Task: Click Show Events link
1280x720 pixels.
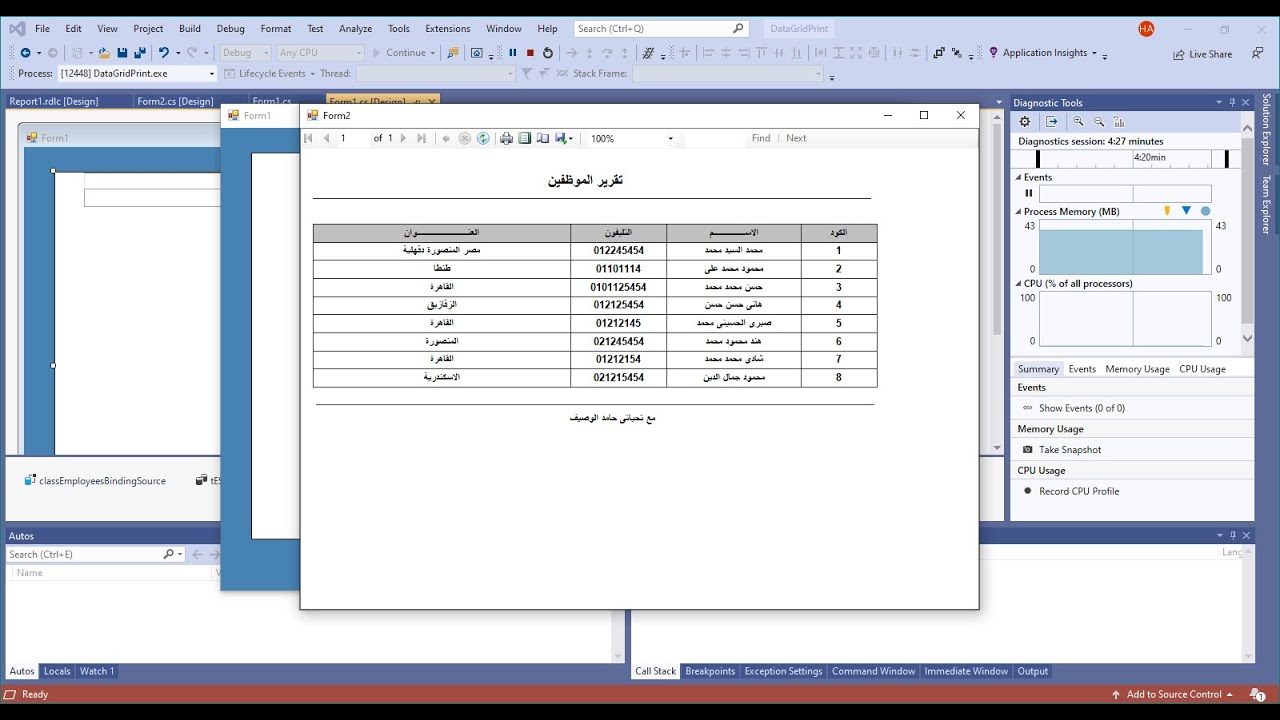Action: tap(1082, 408)
